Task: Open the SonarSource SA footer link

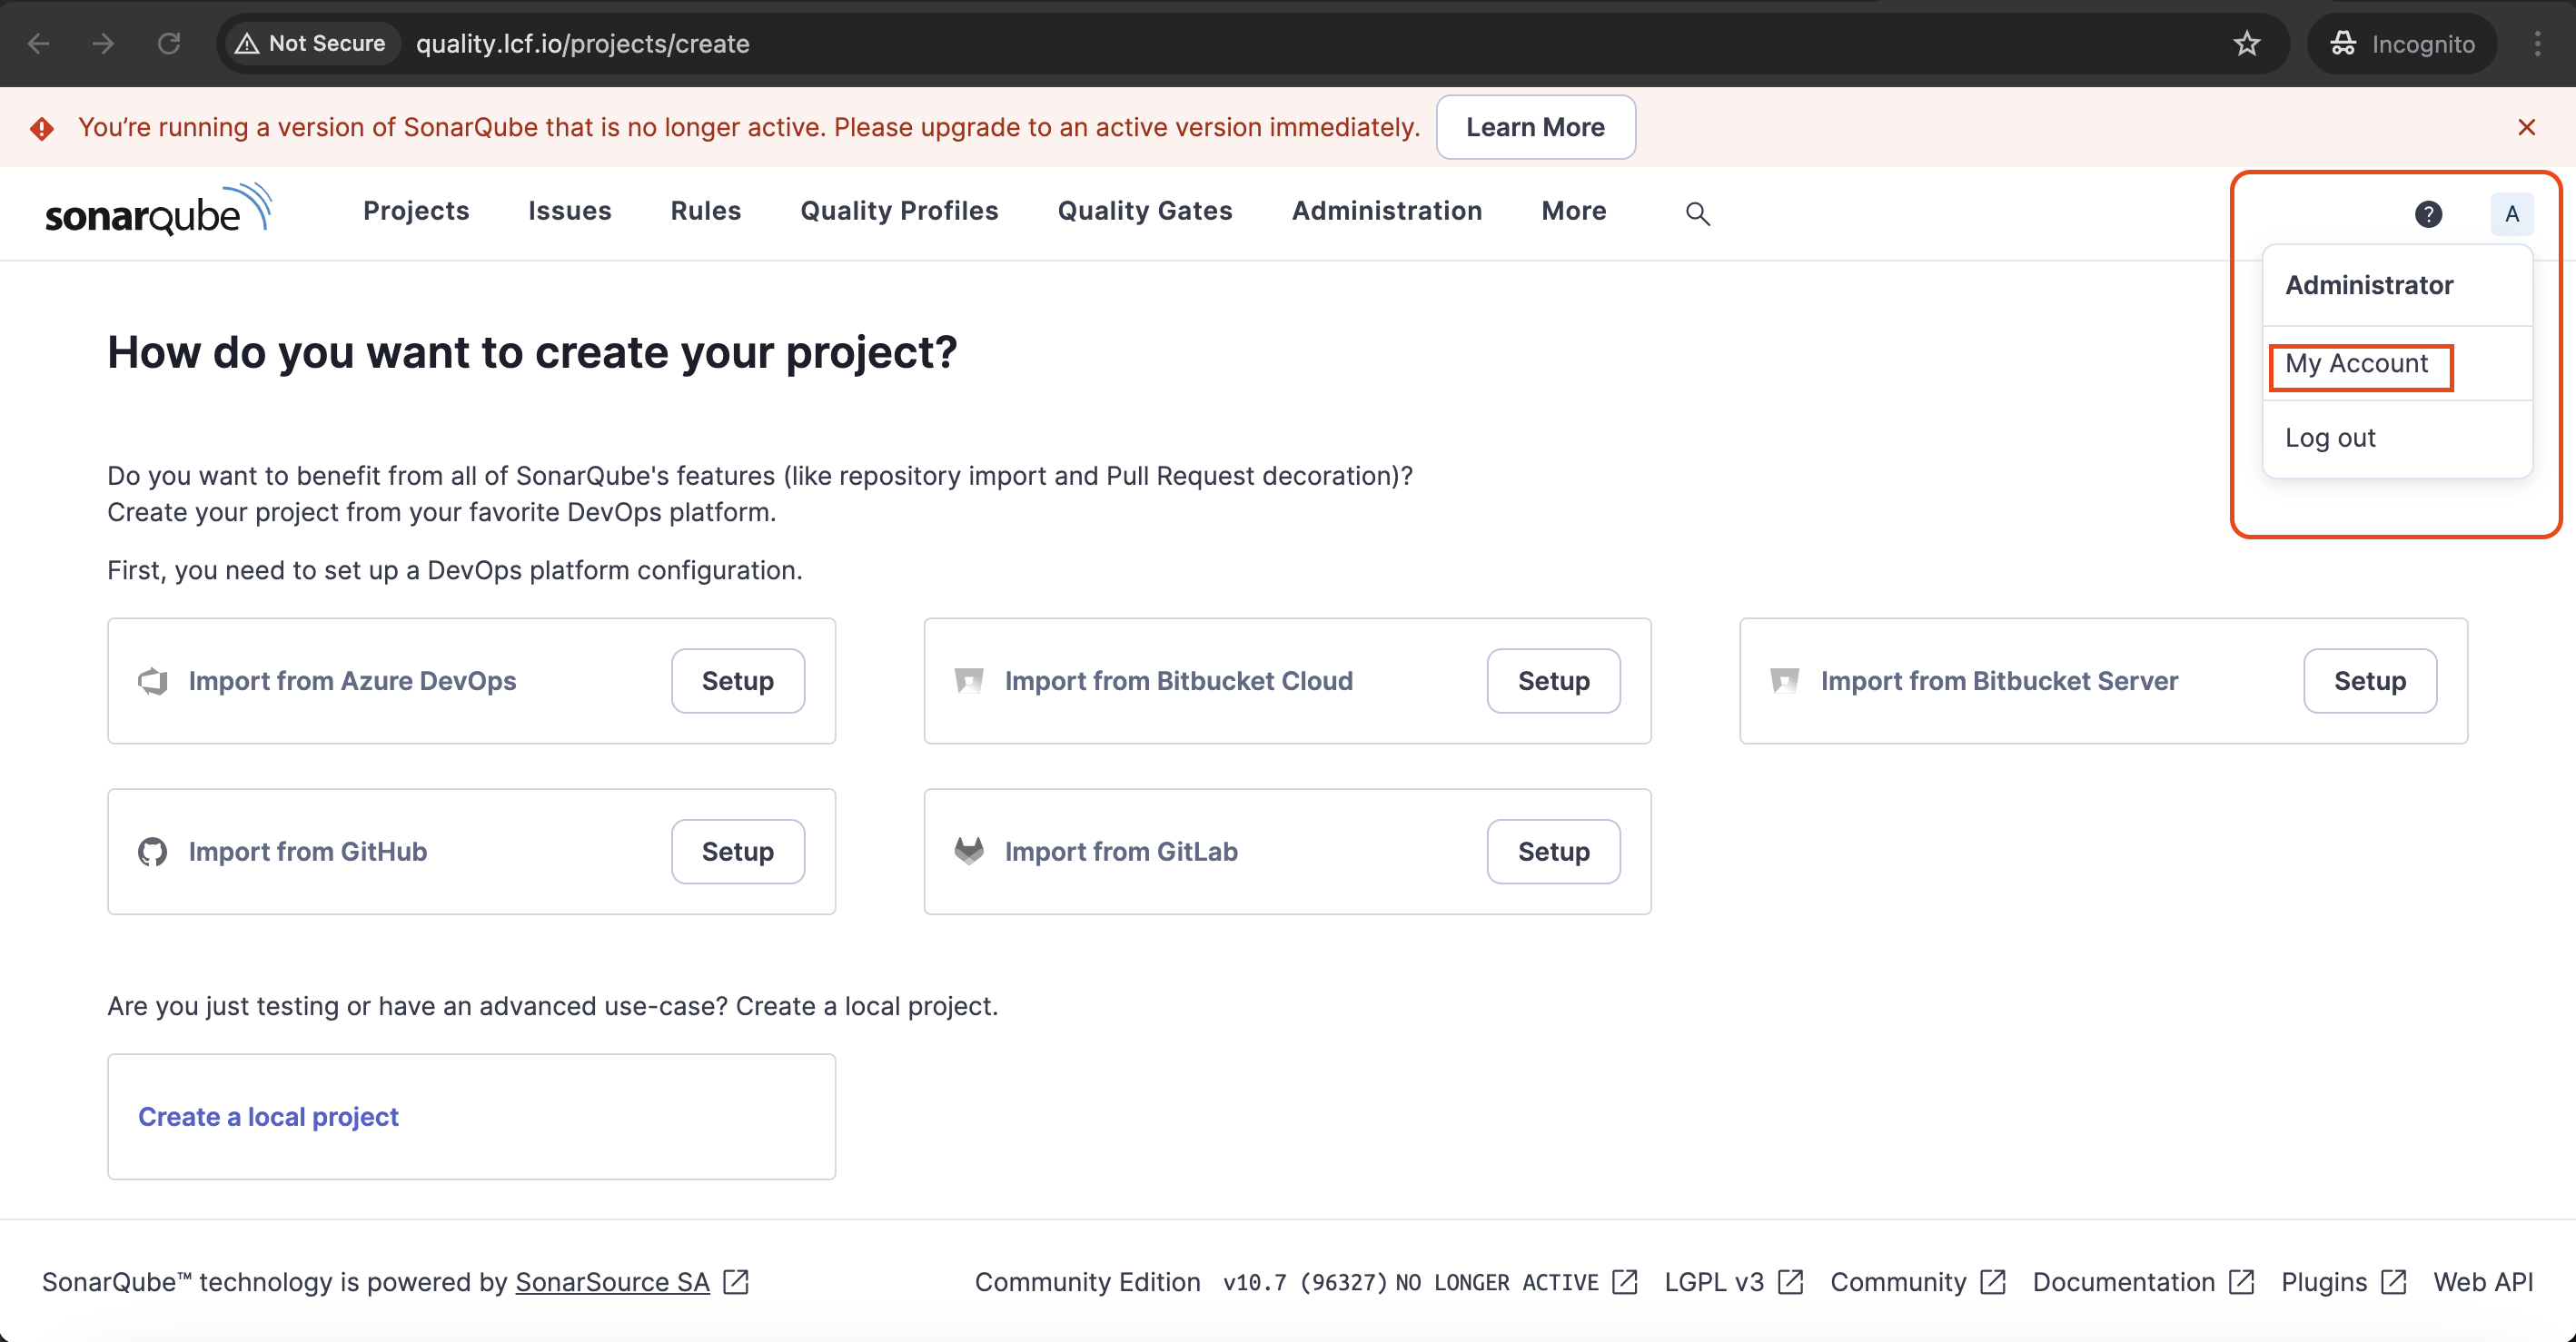Action: 612,1282
